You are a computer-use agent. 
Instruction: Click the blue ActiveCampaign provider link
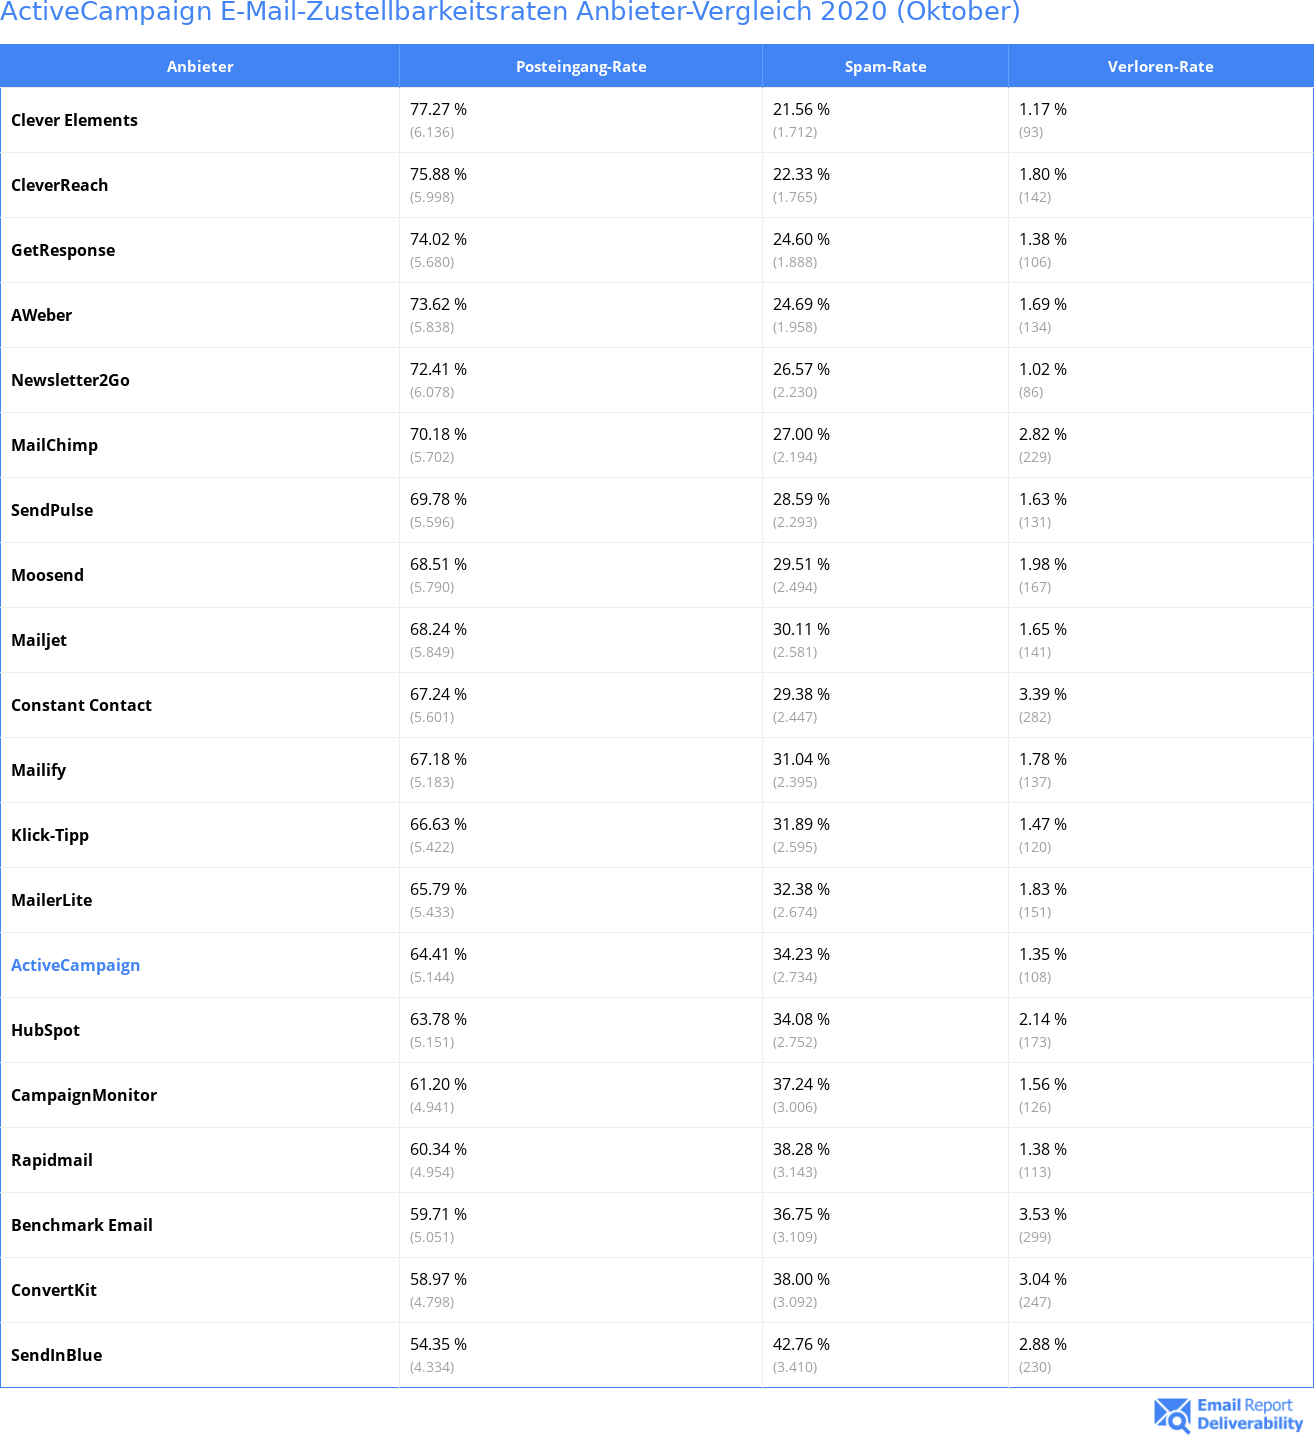click(x=75, y=965)
